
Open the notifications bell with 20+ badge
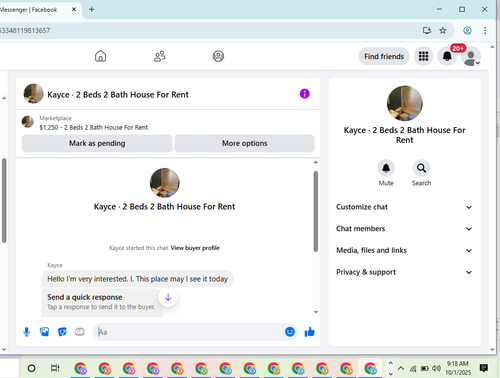tap(447, 56)
